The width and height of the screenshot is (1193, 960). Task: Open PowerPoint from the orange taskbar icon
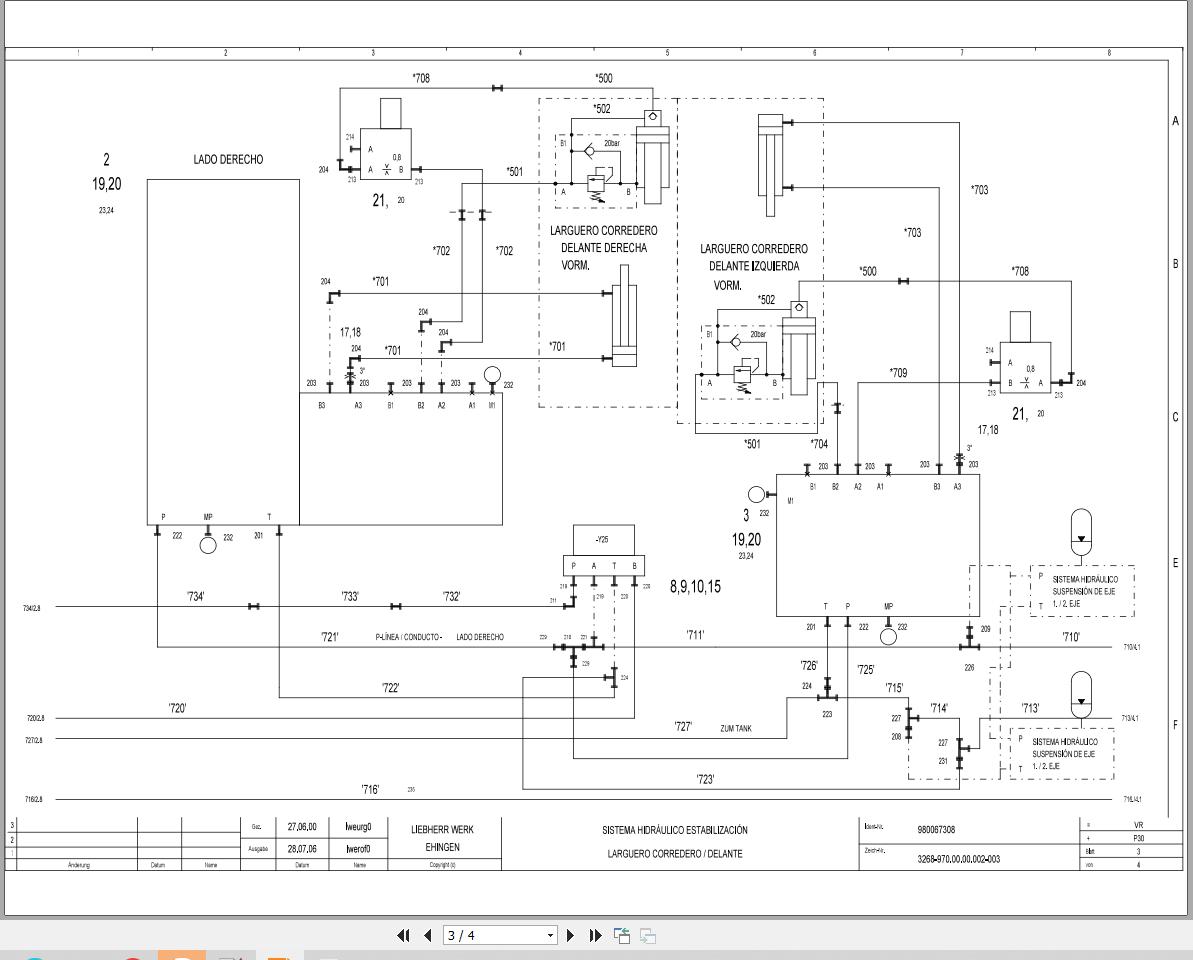click(181, 955)
